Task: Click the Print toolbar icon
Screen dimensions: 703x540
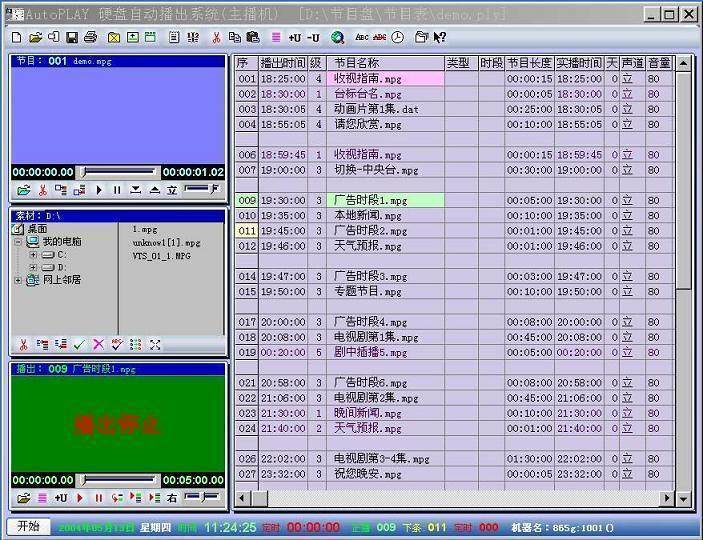Action: [x=91, y=37]
